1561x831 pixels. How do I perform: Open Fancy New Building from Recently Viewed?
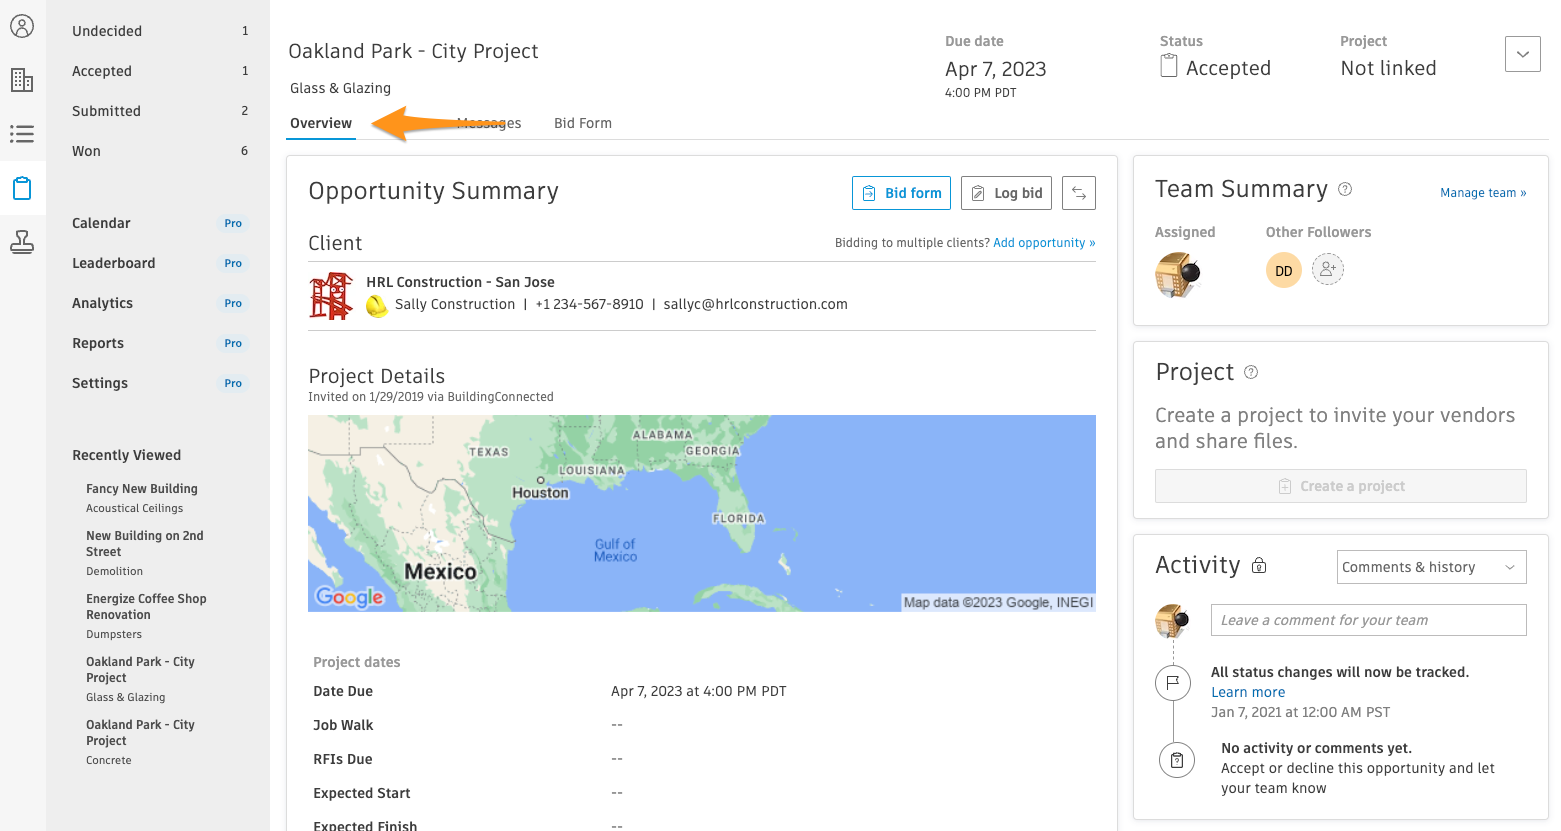pyautogui.click(x=142, y=489)
